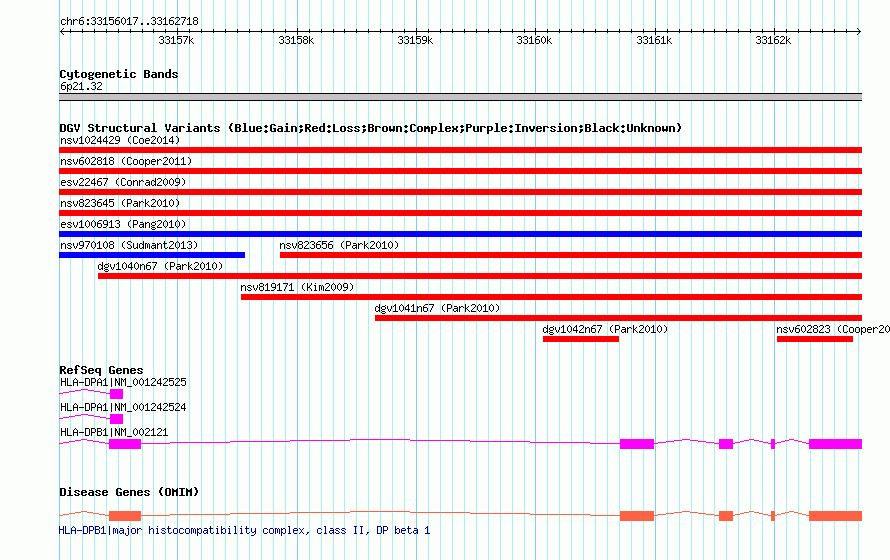This screenshot has width=890, height=560.
Task: Click the last orange OMIM exon block
Action: (x=836, y=516)
